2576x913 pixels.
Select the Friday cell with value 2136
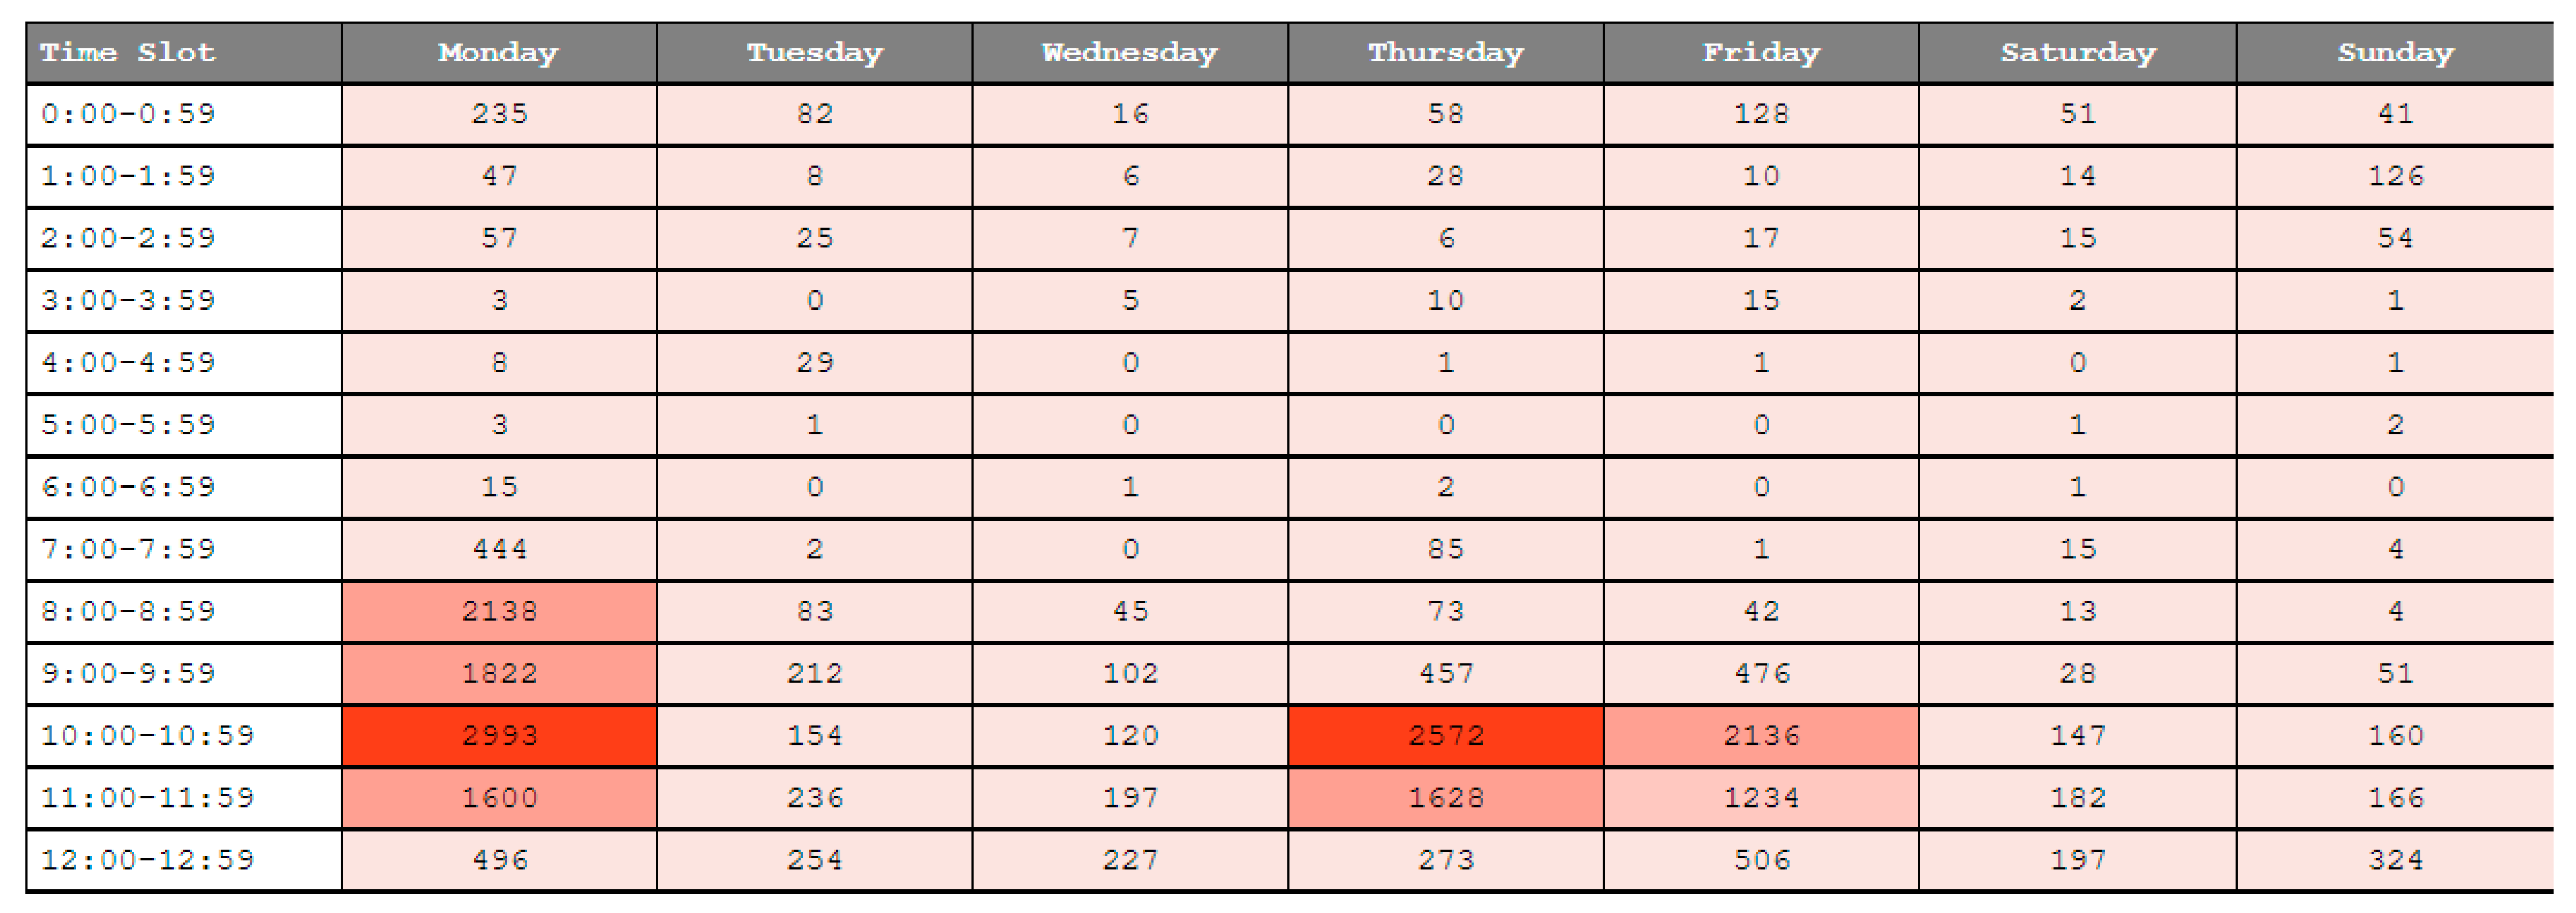pos(1761,736)
